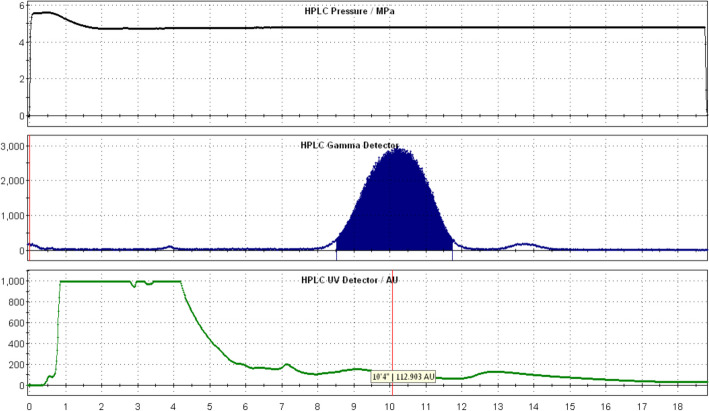
Task: Click the pressure curve's initial peak
Action: click(x=45, y=13)
